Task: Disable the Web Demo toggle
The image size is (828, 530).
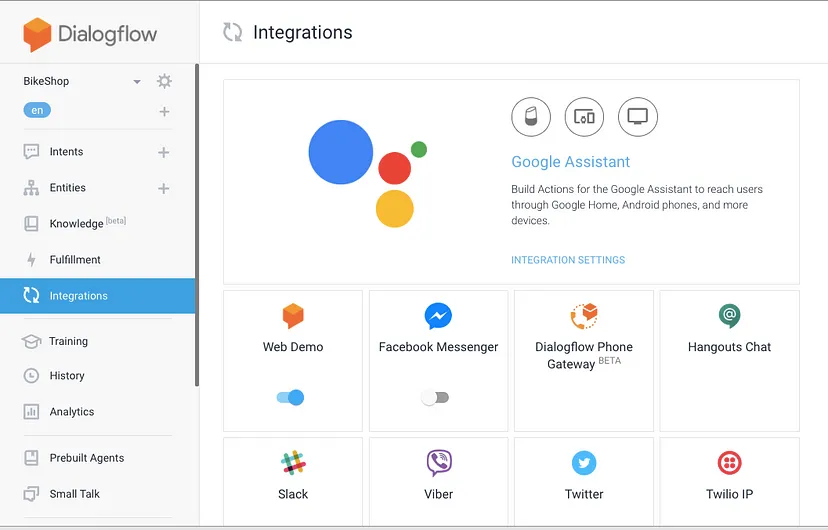Action: (290, 398)
